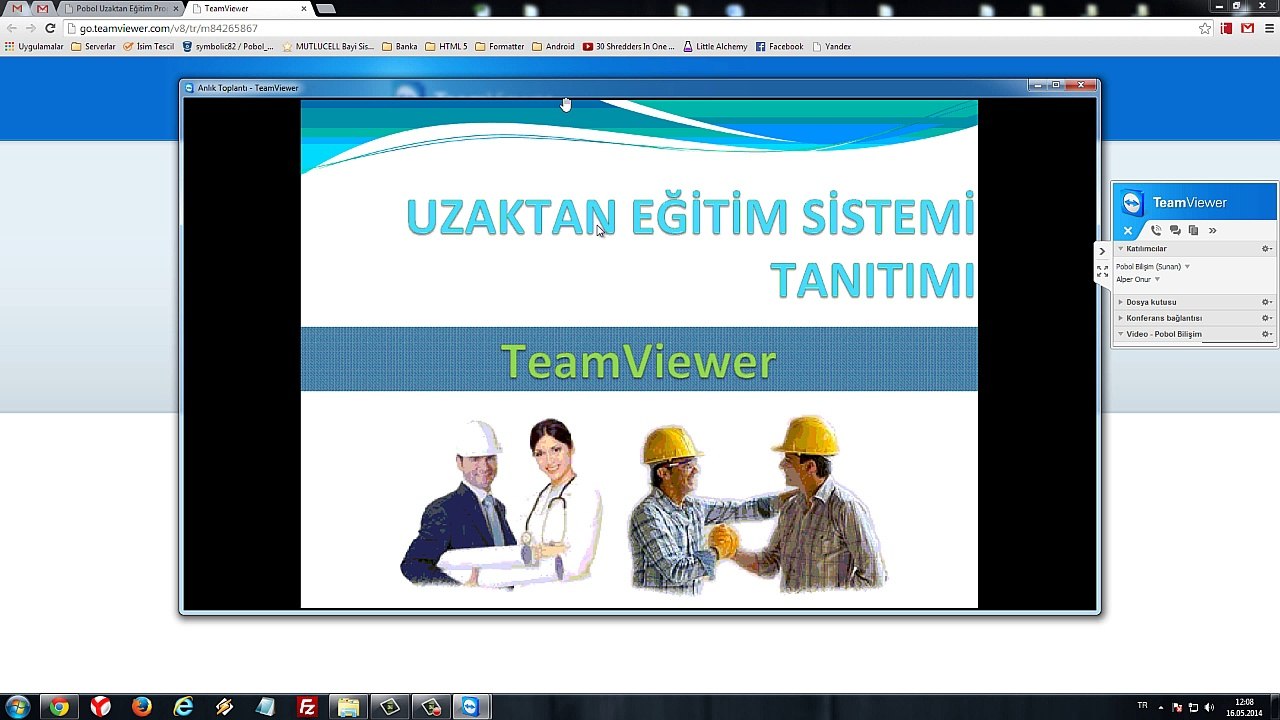Expand the Dosya kutusu section
Viewport: 1280px width, 720px height.
pos(1121,302)
